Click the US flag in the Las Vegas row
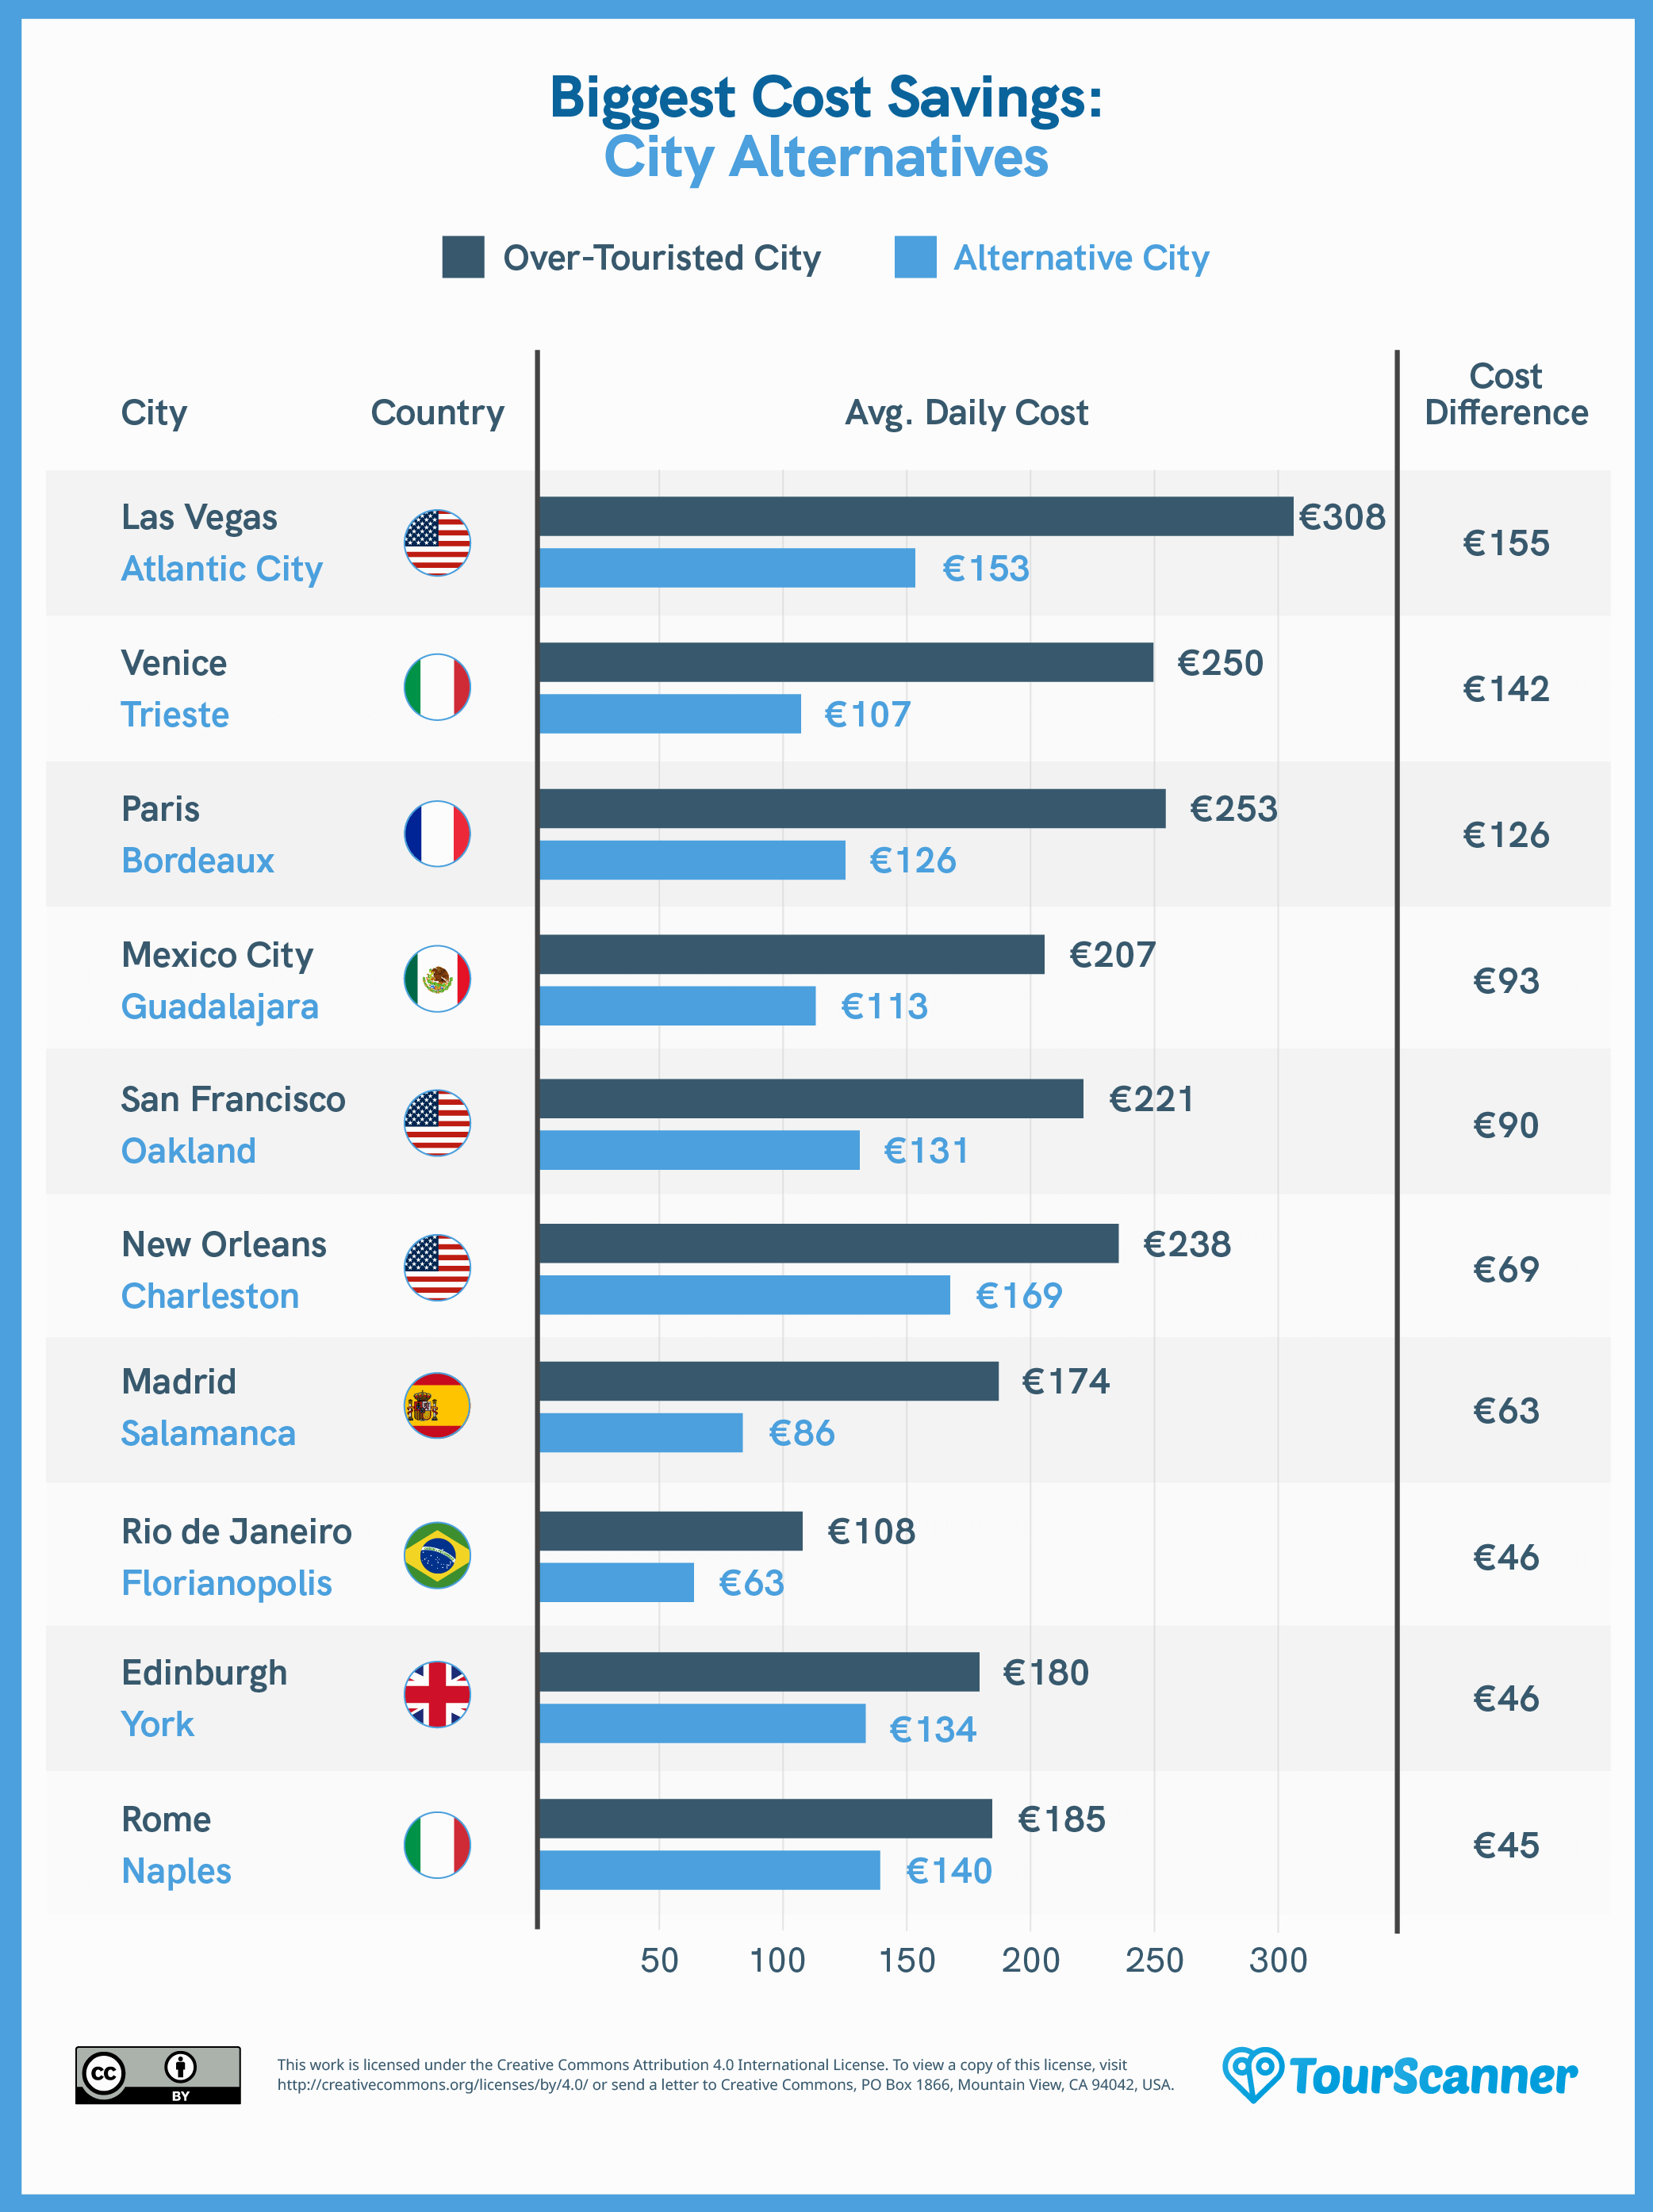This screenshot has width=1653, height=2212. click(x=437, y=543)
